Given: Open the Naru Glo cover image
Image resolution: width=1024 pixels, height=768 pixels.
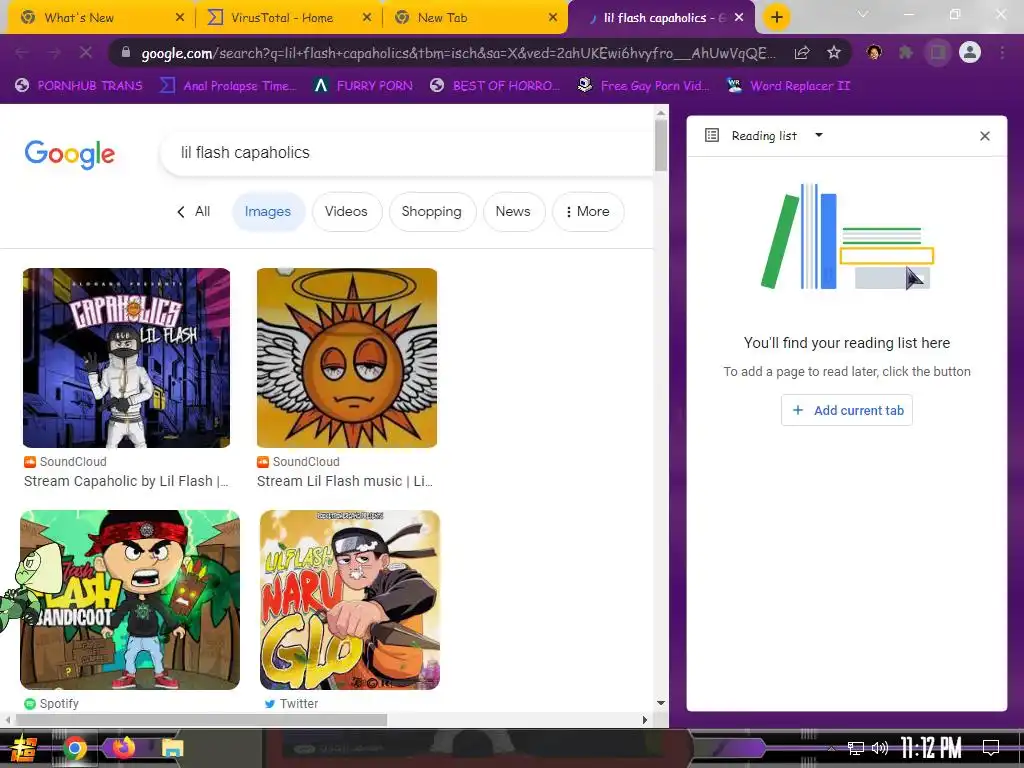Looking at the screenshot, I should tap(350, 600).
